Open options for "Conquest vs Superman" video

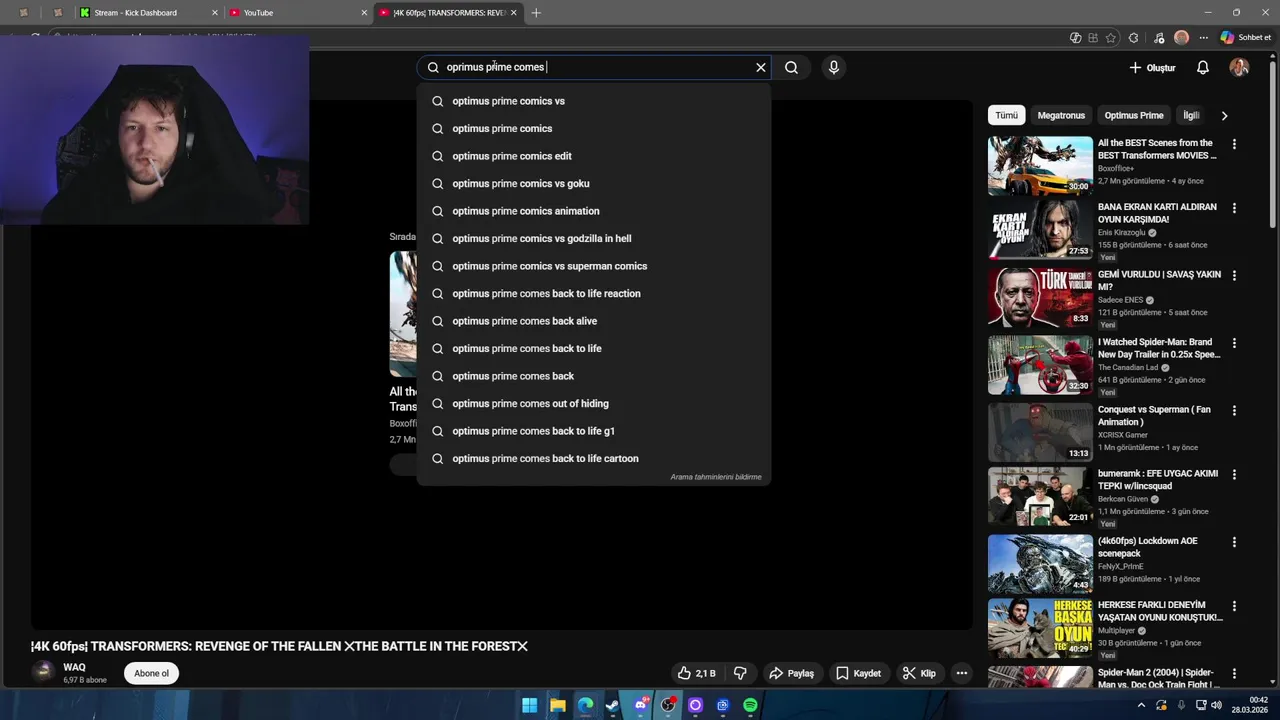pyautogui.click(x=1234, y=410)
